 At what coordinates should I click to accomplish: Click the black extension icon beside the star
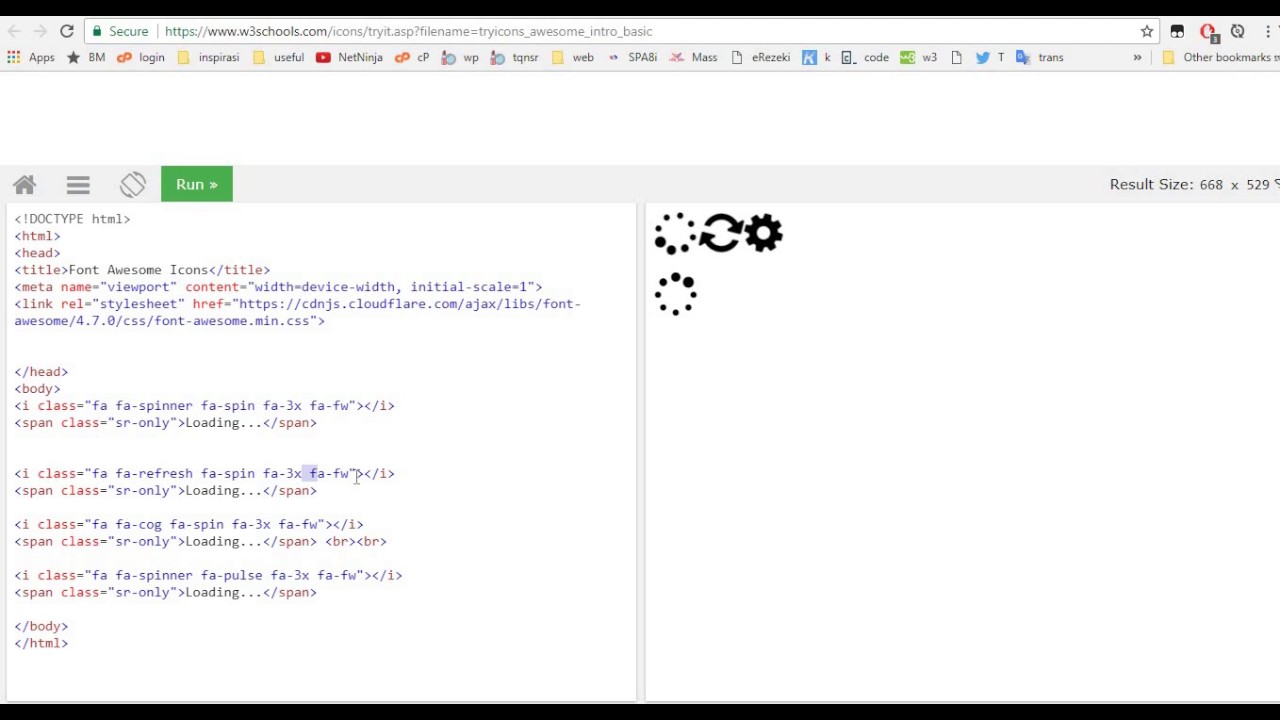click(x=1177, y=31)
